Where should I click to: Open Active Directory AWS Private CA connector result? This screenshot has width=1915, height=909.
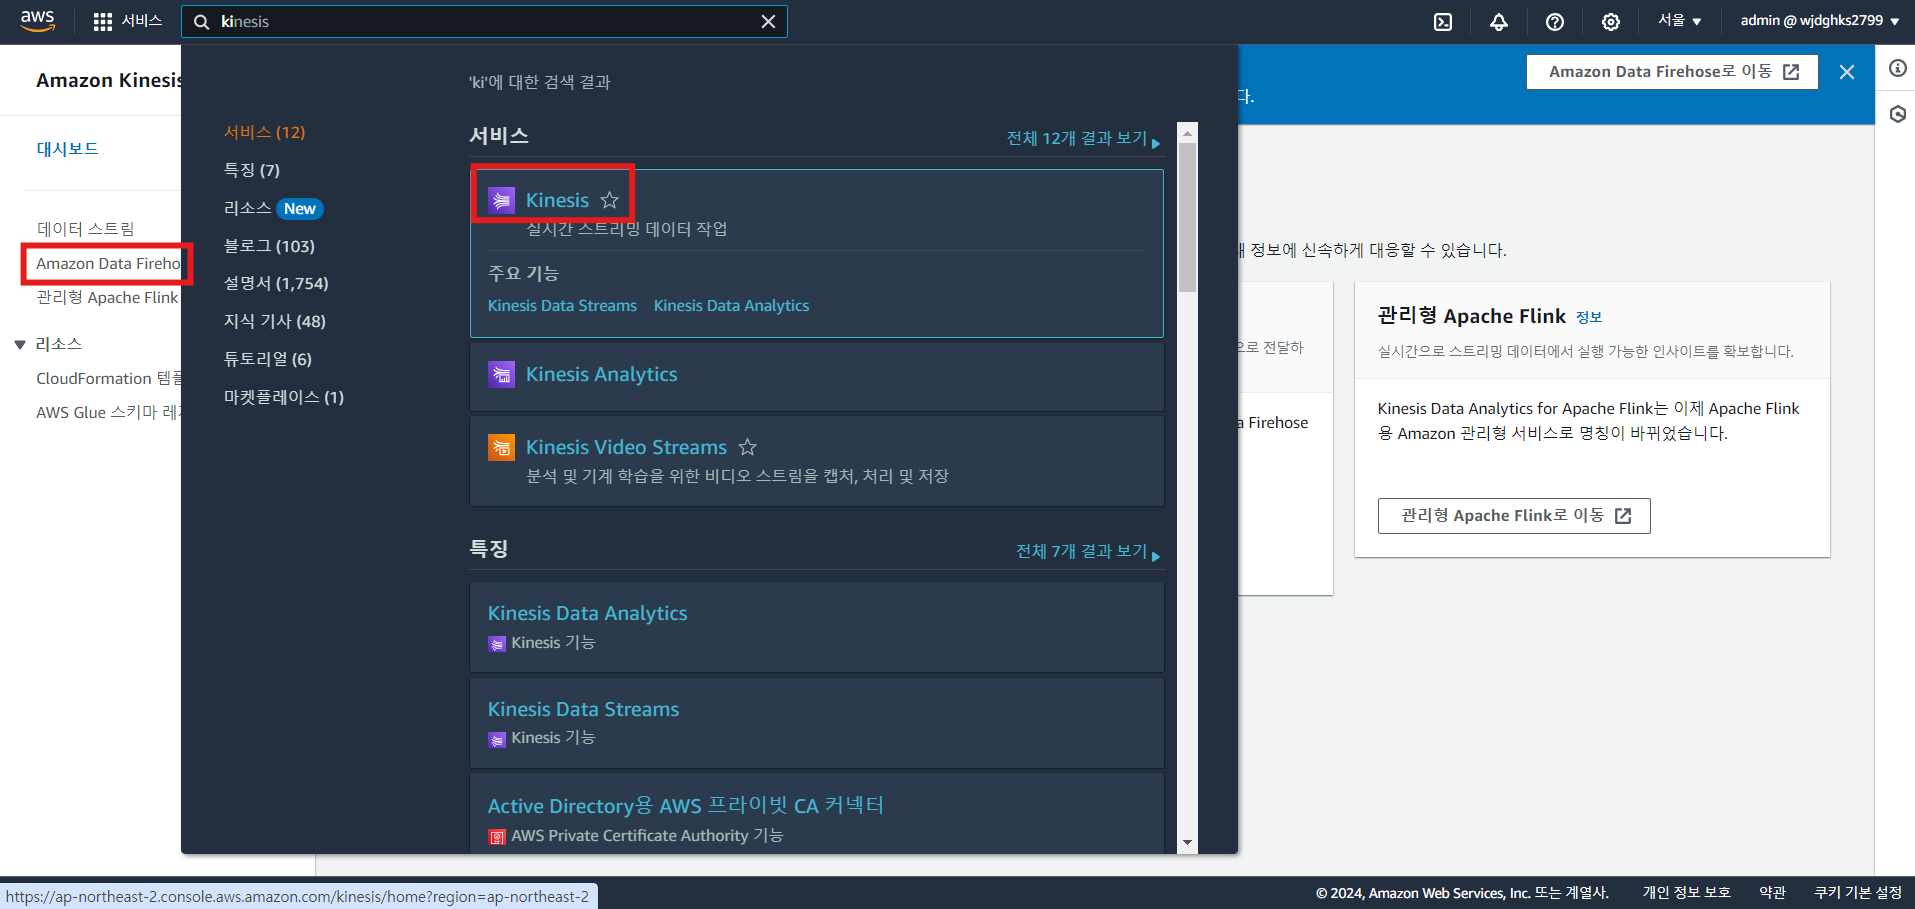(685, 805)
